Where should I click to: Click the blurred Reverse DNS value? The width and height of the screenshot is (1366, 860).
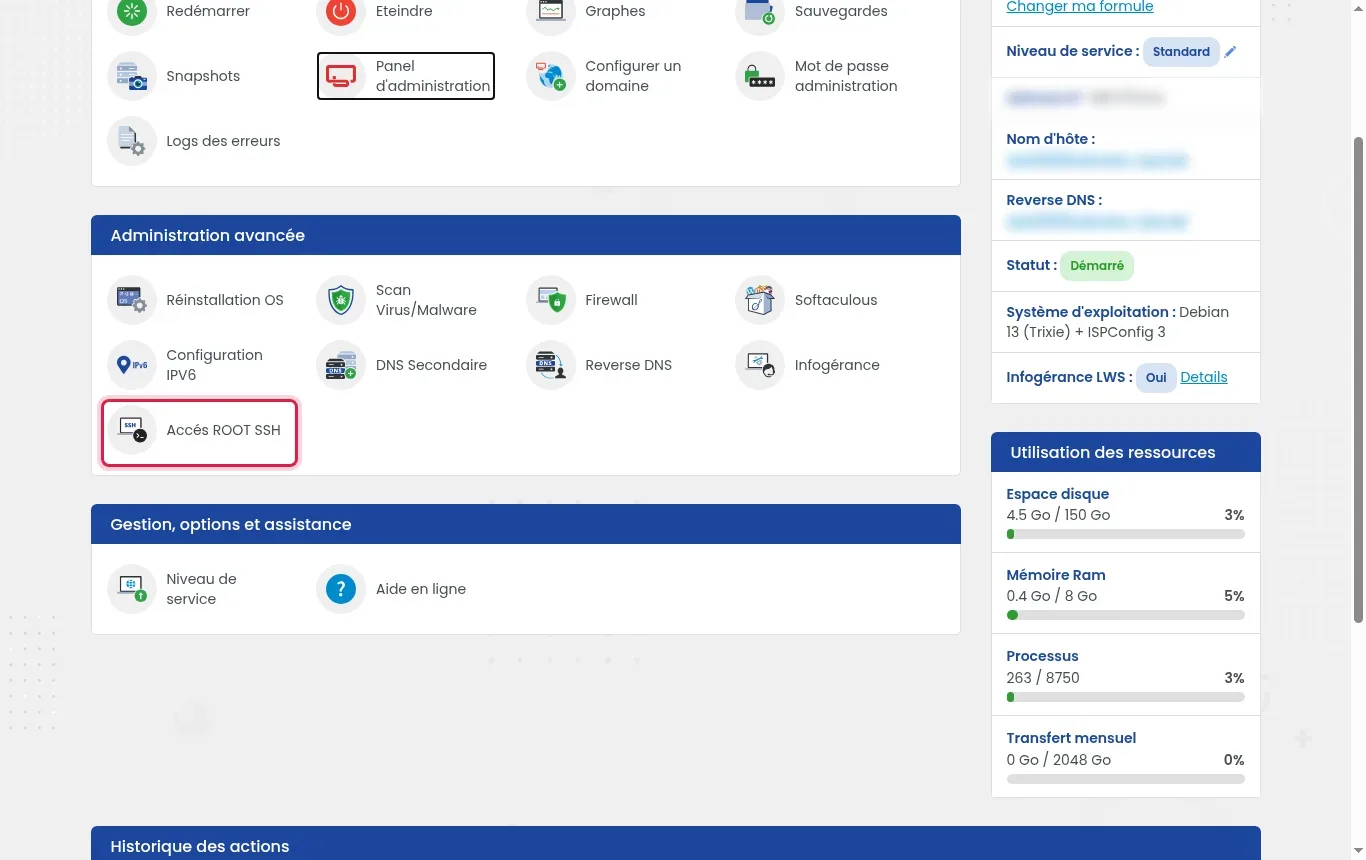tap(1097, 222)
